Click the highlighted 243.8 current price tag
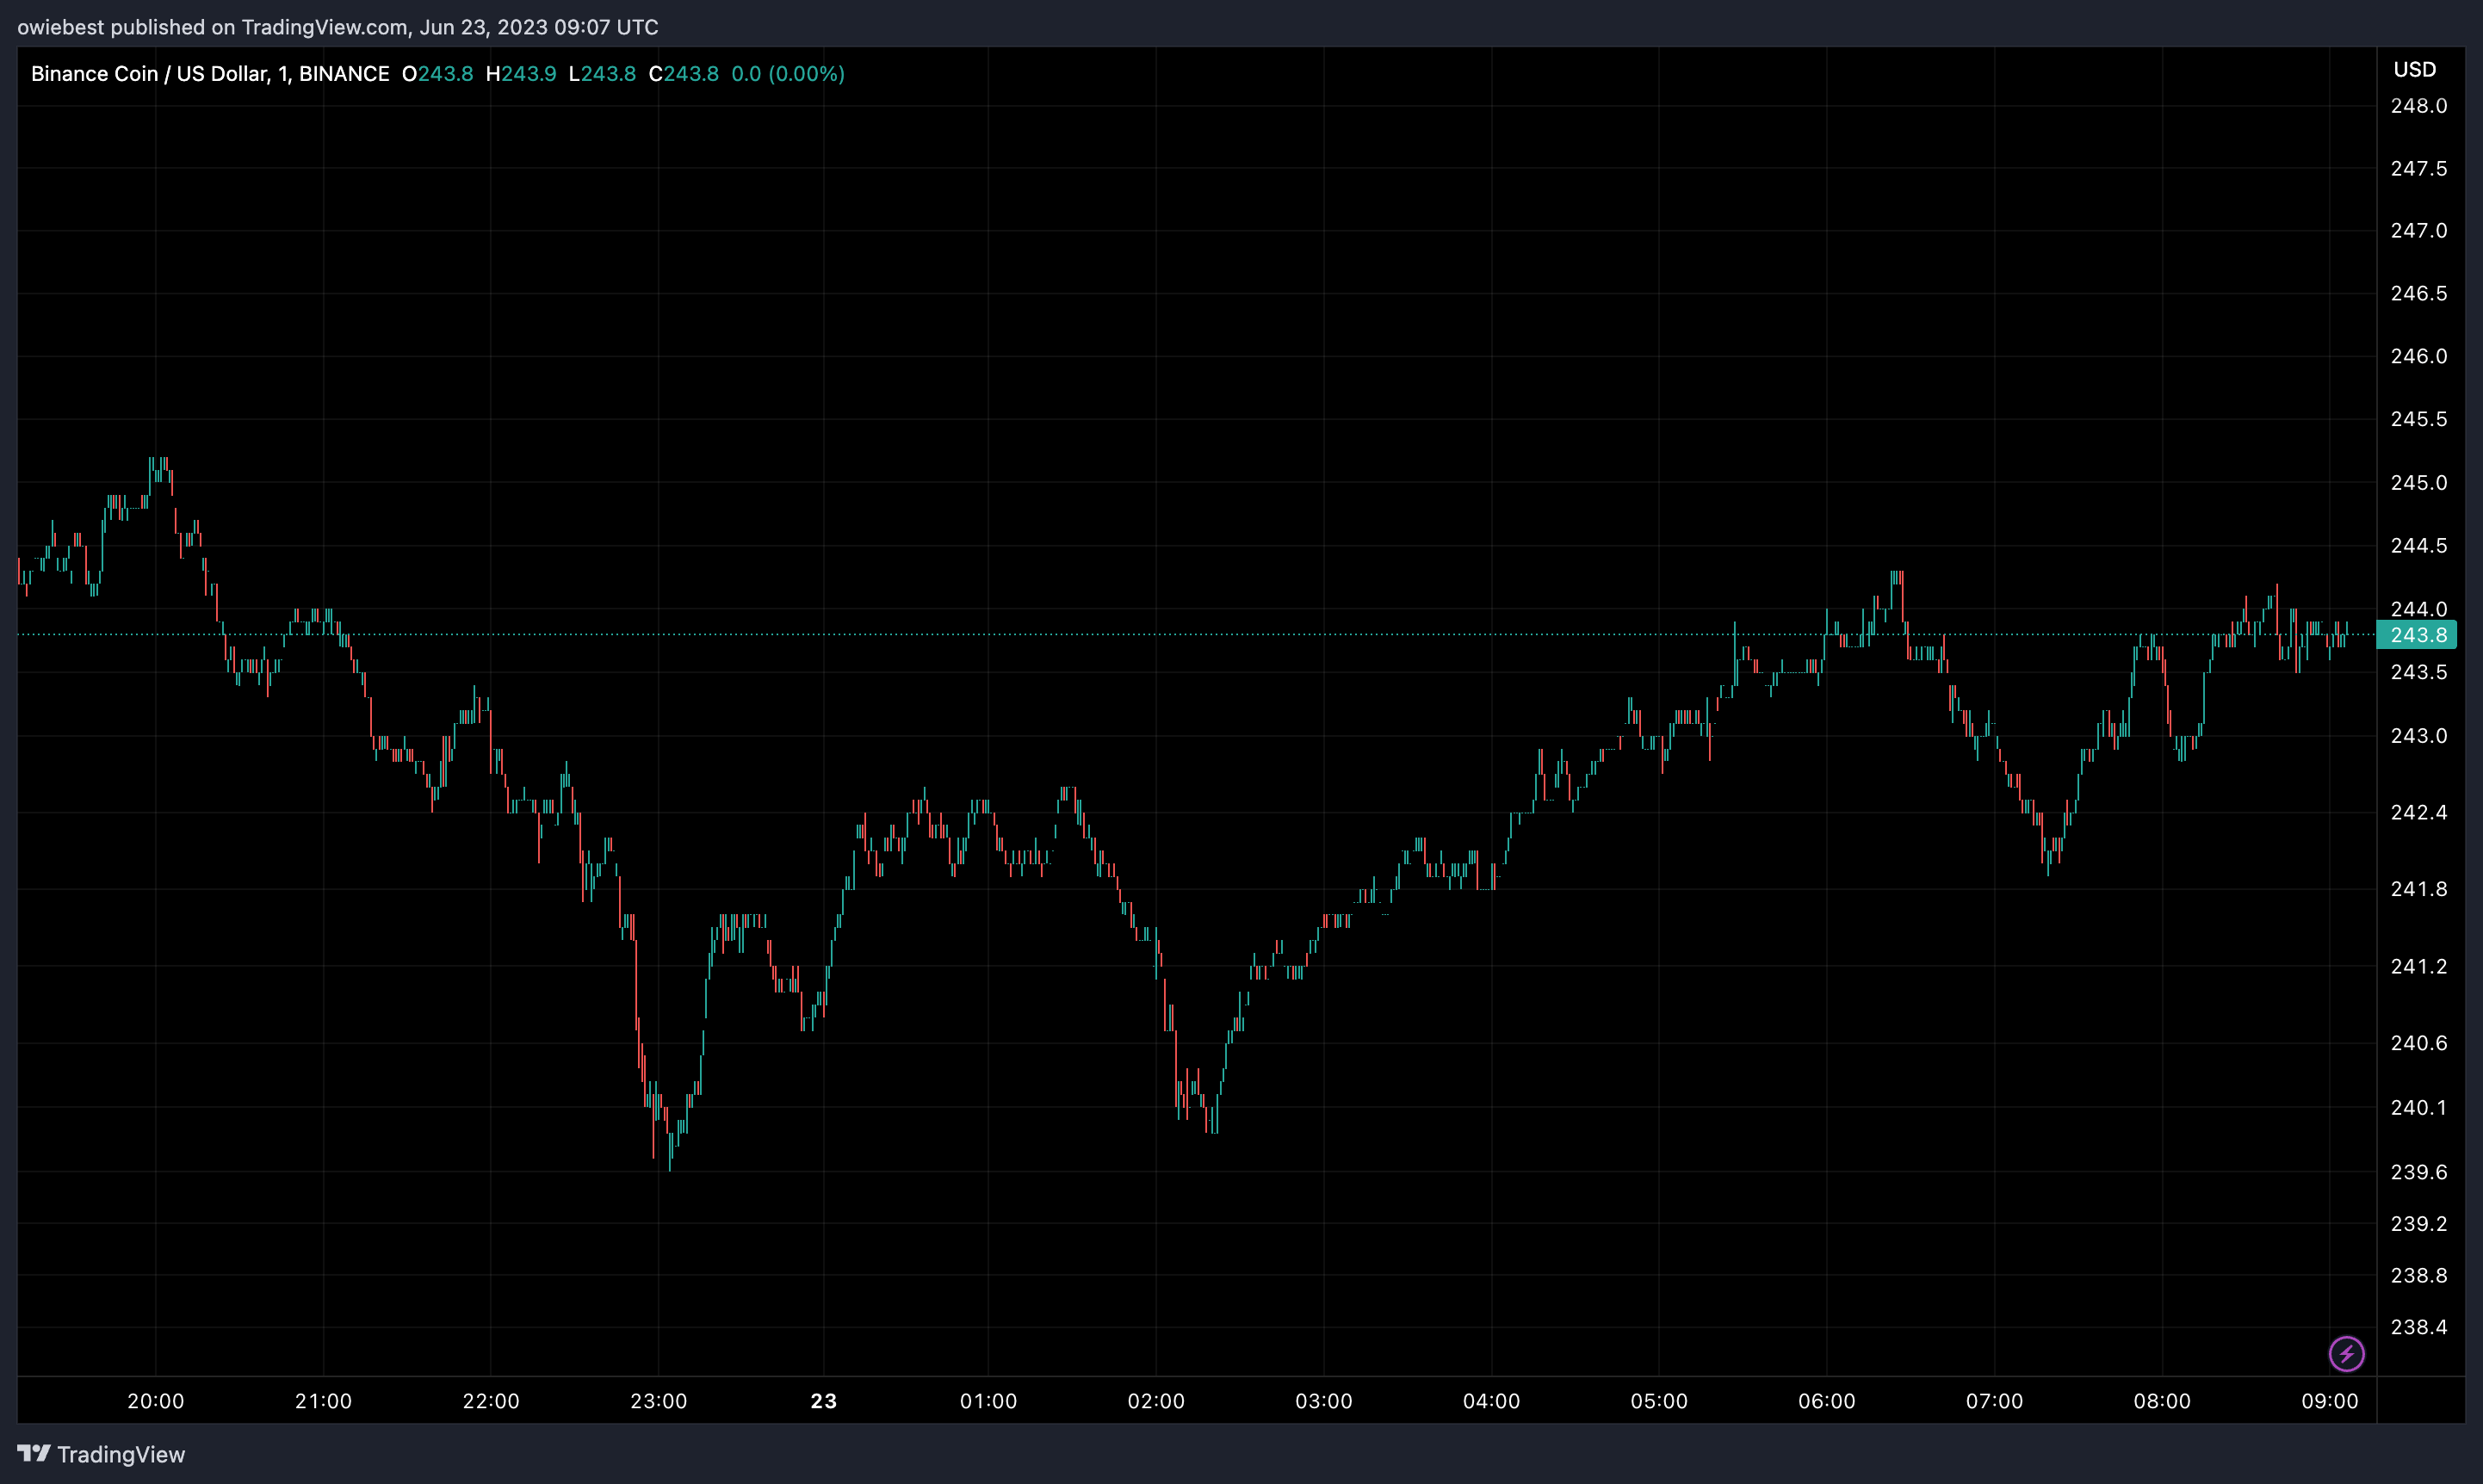Screen dimensions: 2483x1484 (x=2417, y=635)
